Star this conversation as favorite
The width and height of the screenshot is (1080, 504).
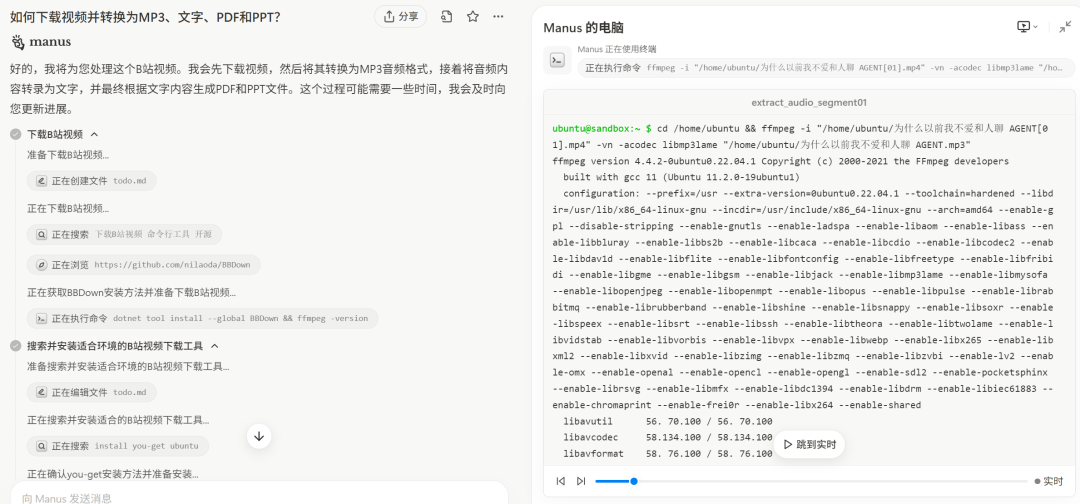pyautogui.click(x=472, y=17)
